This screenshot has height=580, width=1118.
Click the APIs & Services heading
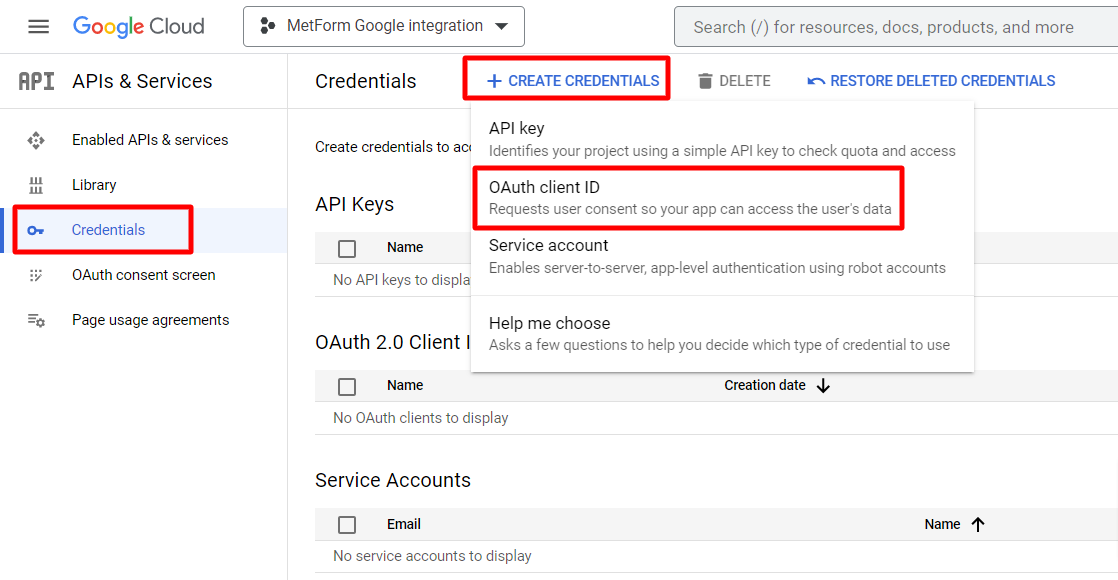pyautogui.click(x=142, y=81)
